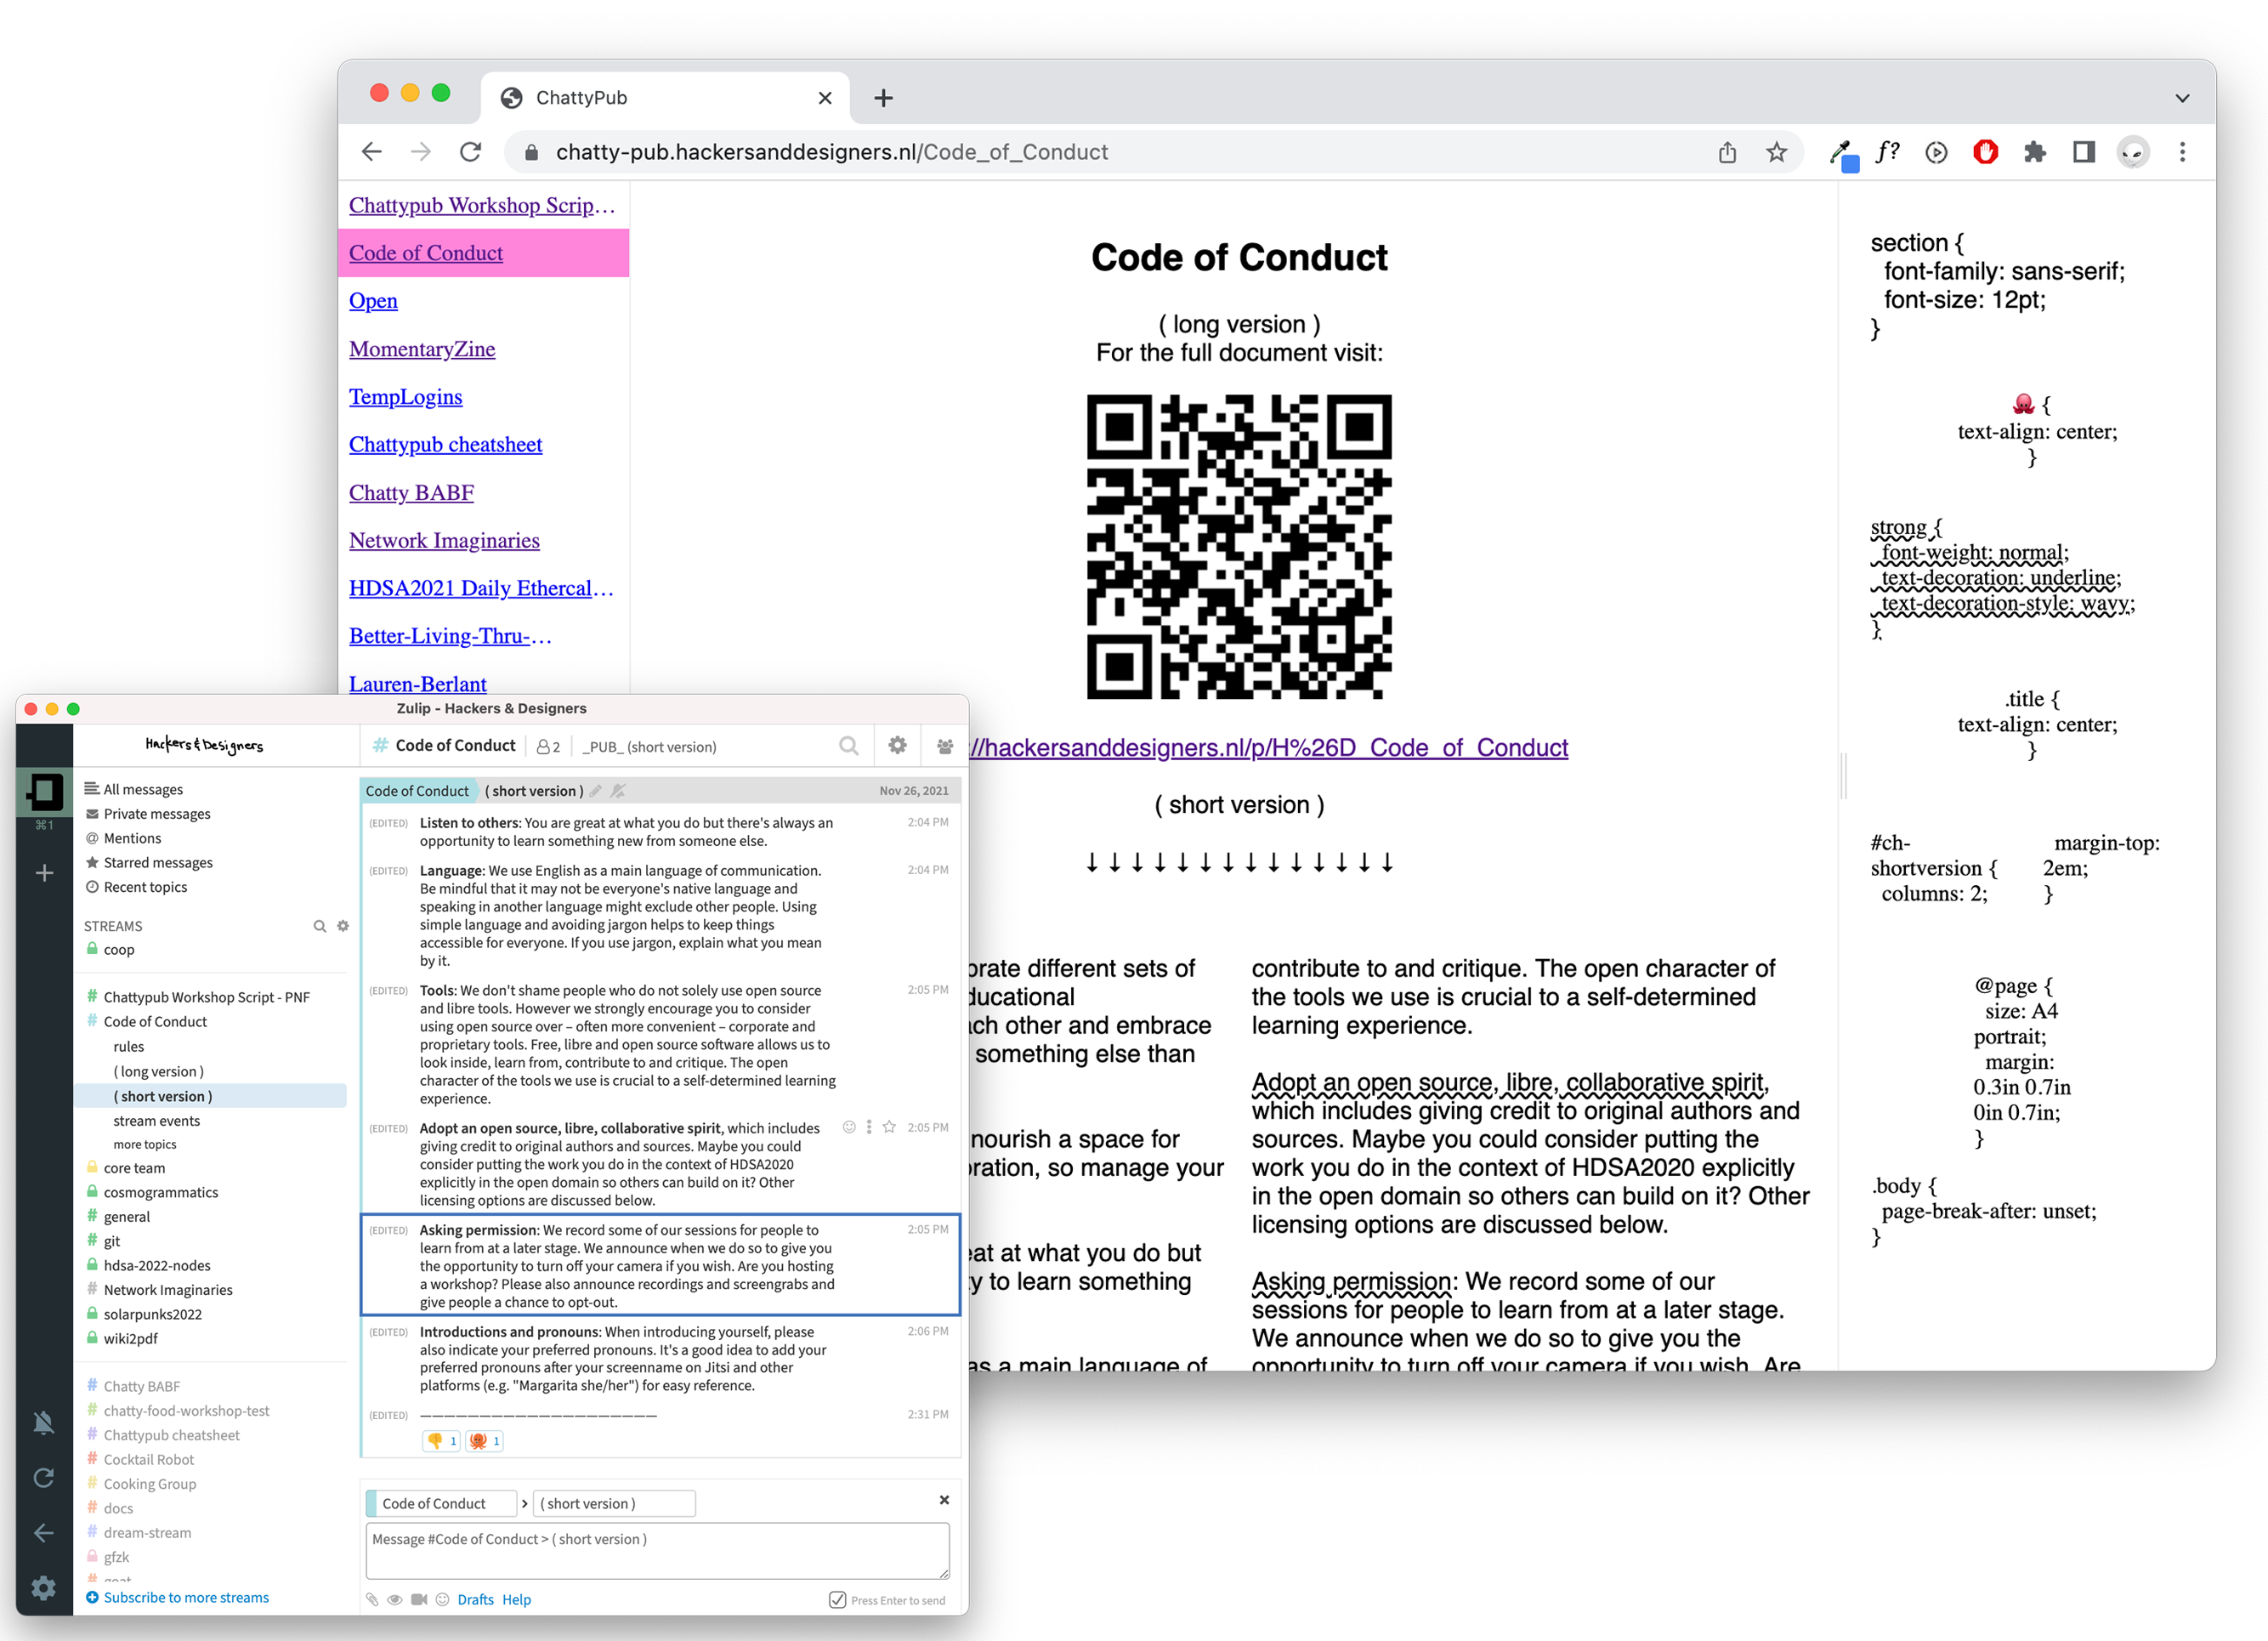The width and height of the screenshot is (2268, 1641).
Task: Open Drafts in the compose area
Action: (x=475, y=1599)
